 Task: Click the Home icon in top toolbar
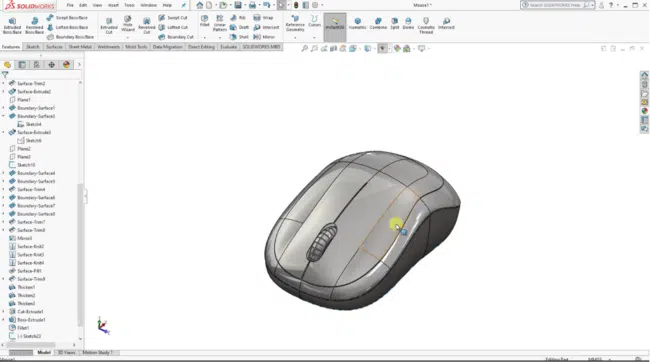coord(200,5)
